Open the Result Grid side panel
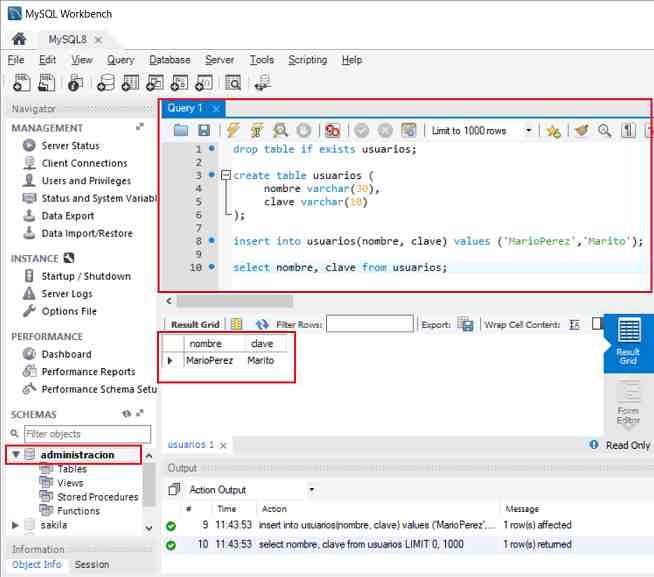The height and width of the screenshot is (577, 654). tap(628, 340)
